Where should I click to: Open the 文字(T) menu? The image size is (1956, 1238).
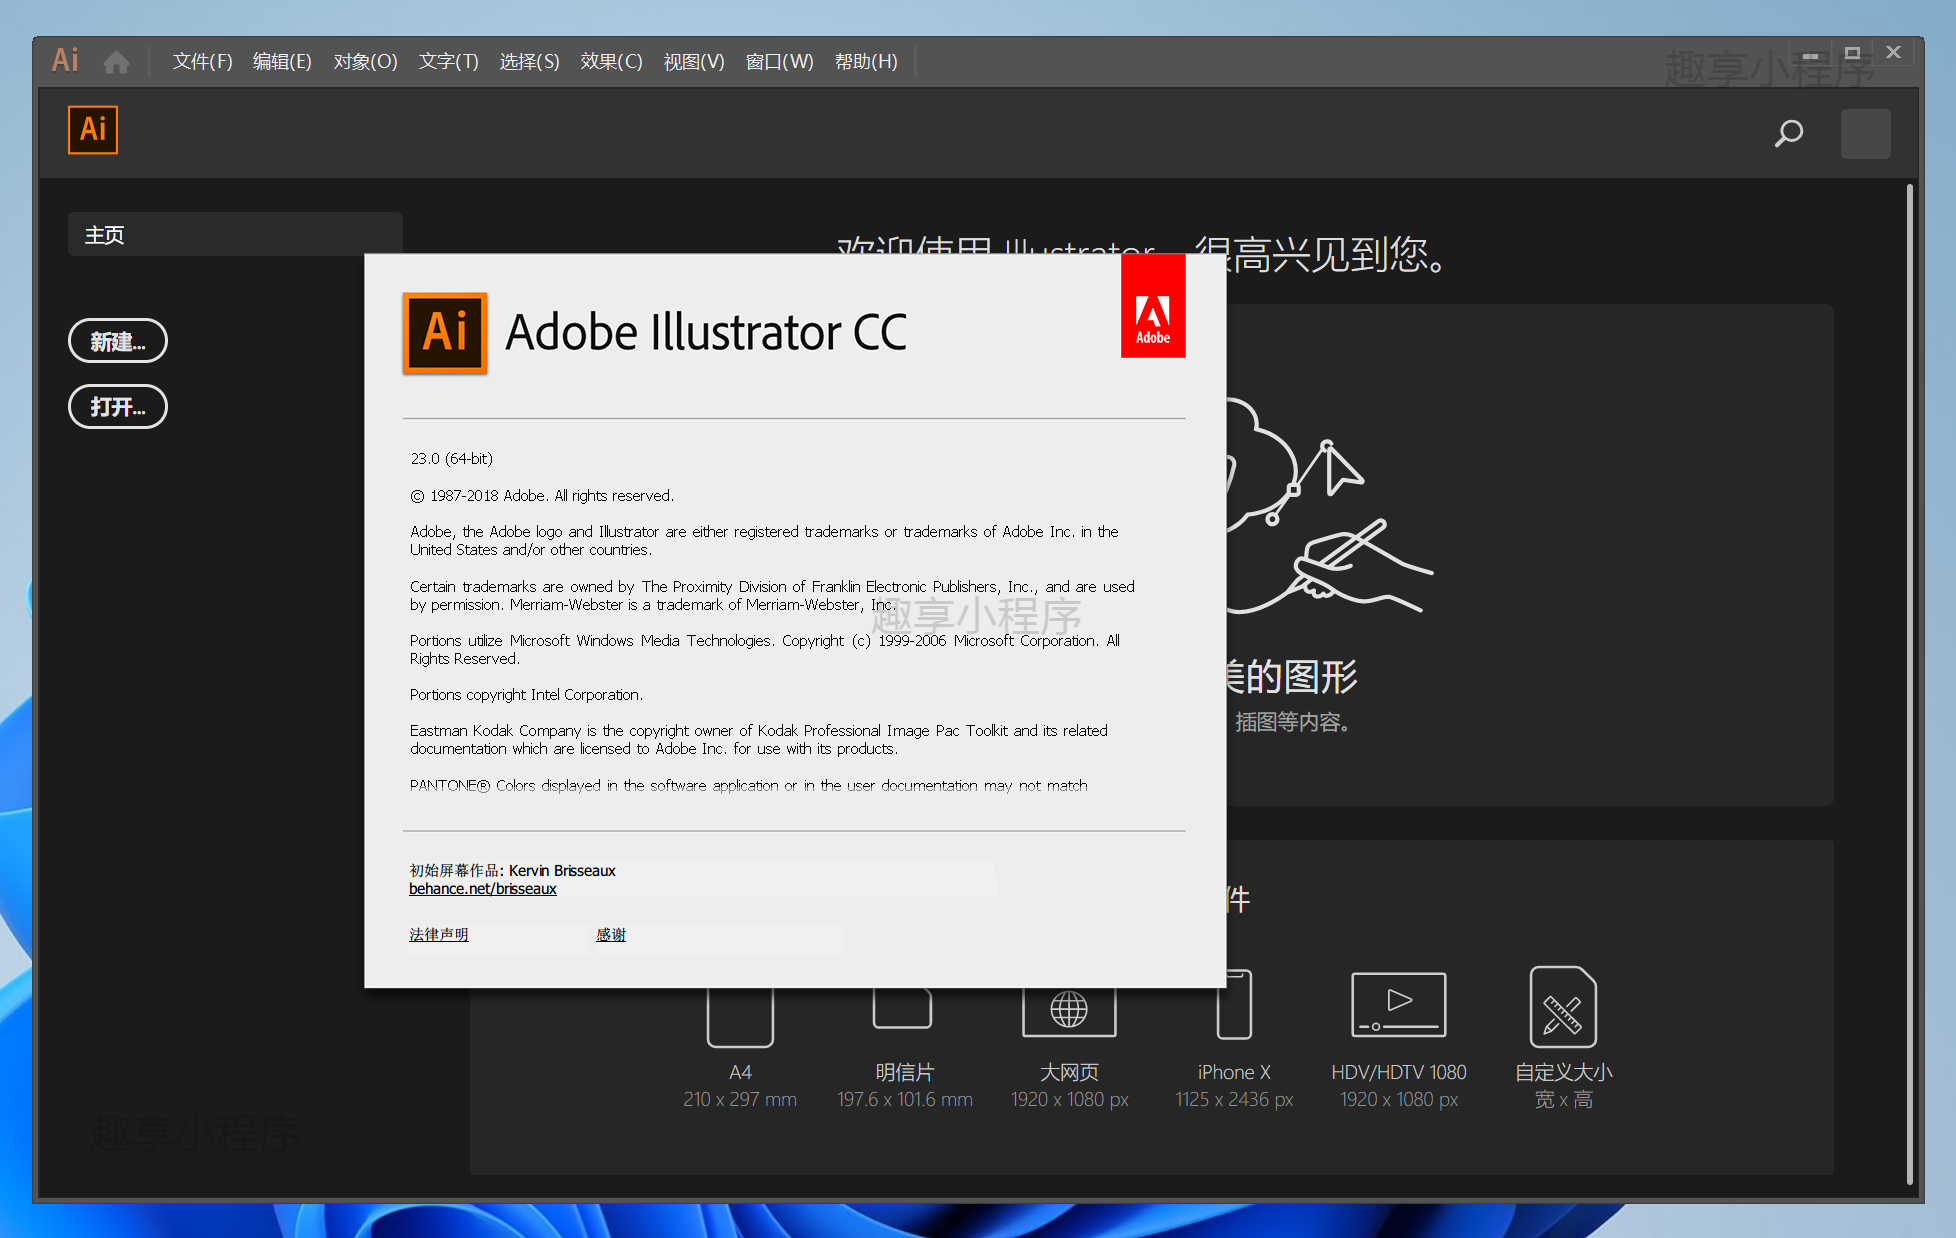(x=448, y=62)
